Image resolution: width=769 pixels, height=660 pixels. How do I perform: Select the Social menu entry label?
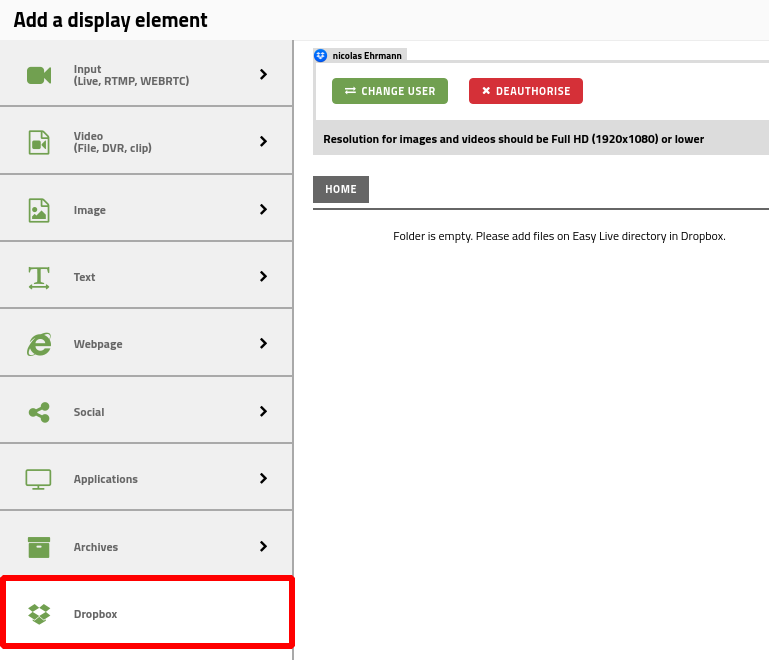(x=89, y=412)
